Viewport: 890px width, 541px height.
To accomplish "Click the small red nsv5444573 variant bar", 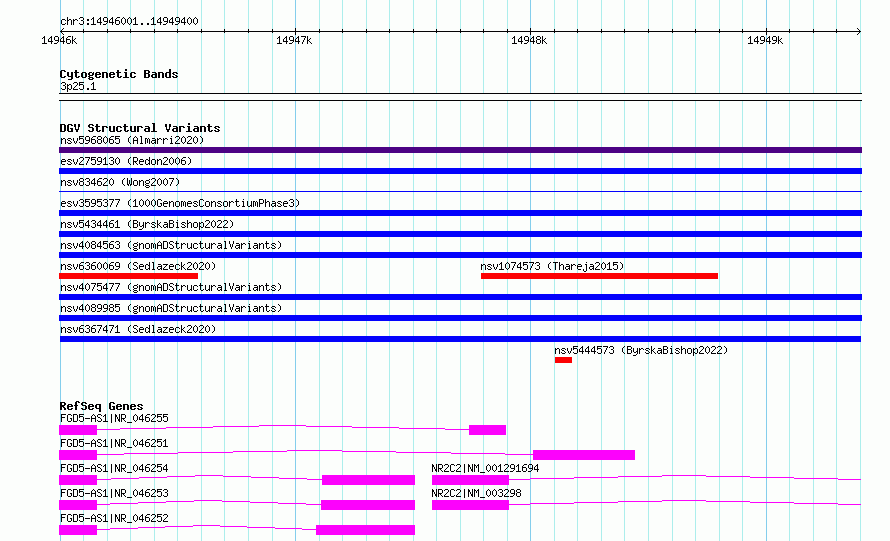I will tap(563, 360).
